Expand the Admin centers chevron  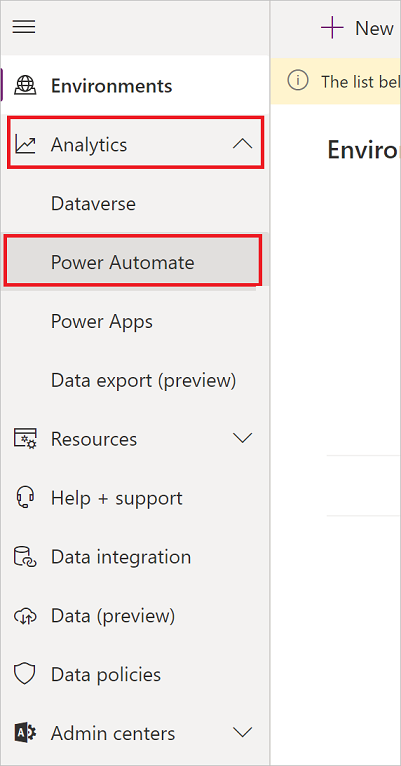pos(243,732)
